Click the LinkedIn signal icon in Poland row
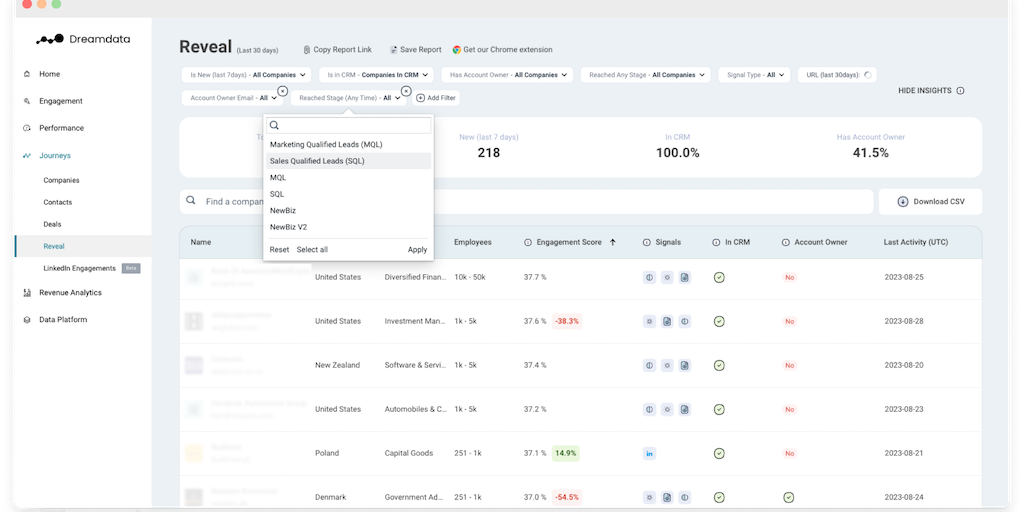This screenshot has width=1024, height=512. [x=650, y=453]
